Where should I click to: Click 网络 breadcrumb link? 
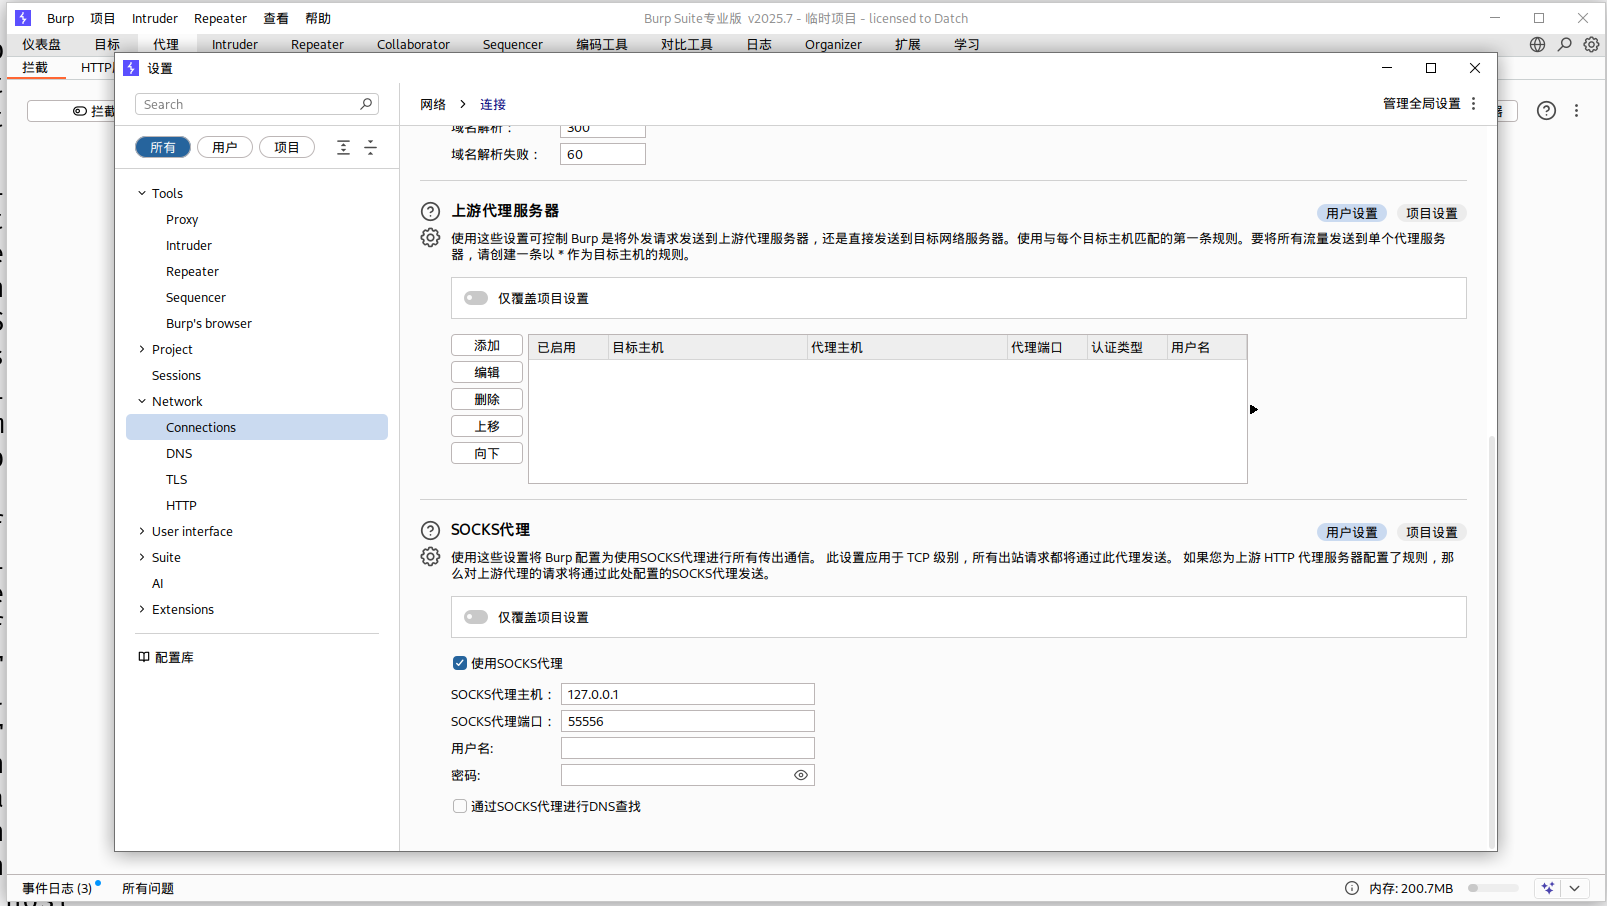[433, 104]
